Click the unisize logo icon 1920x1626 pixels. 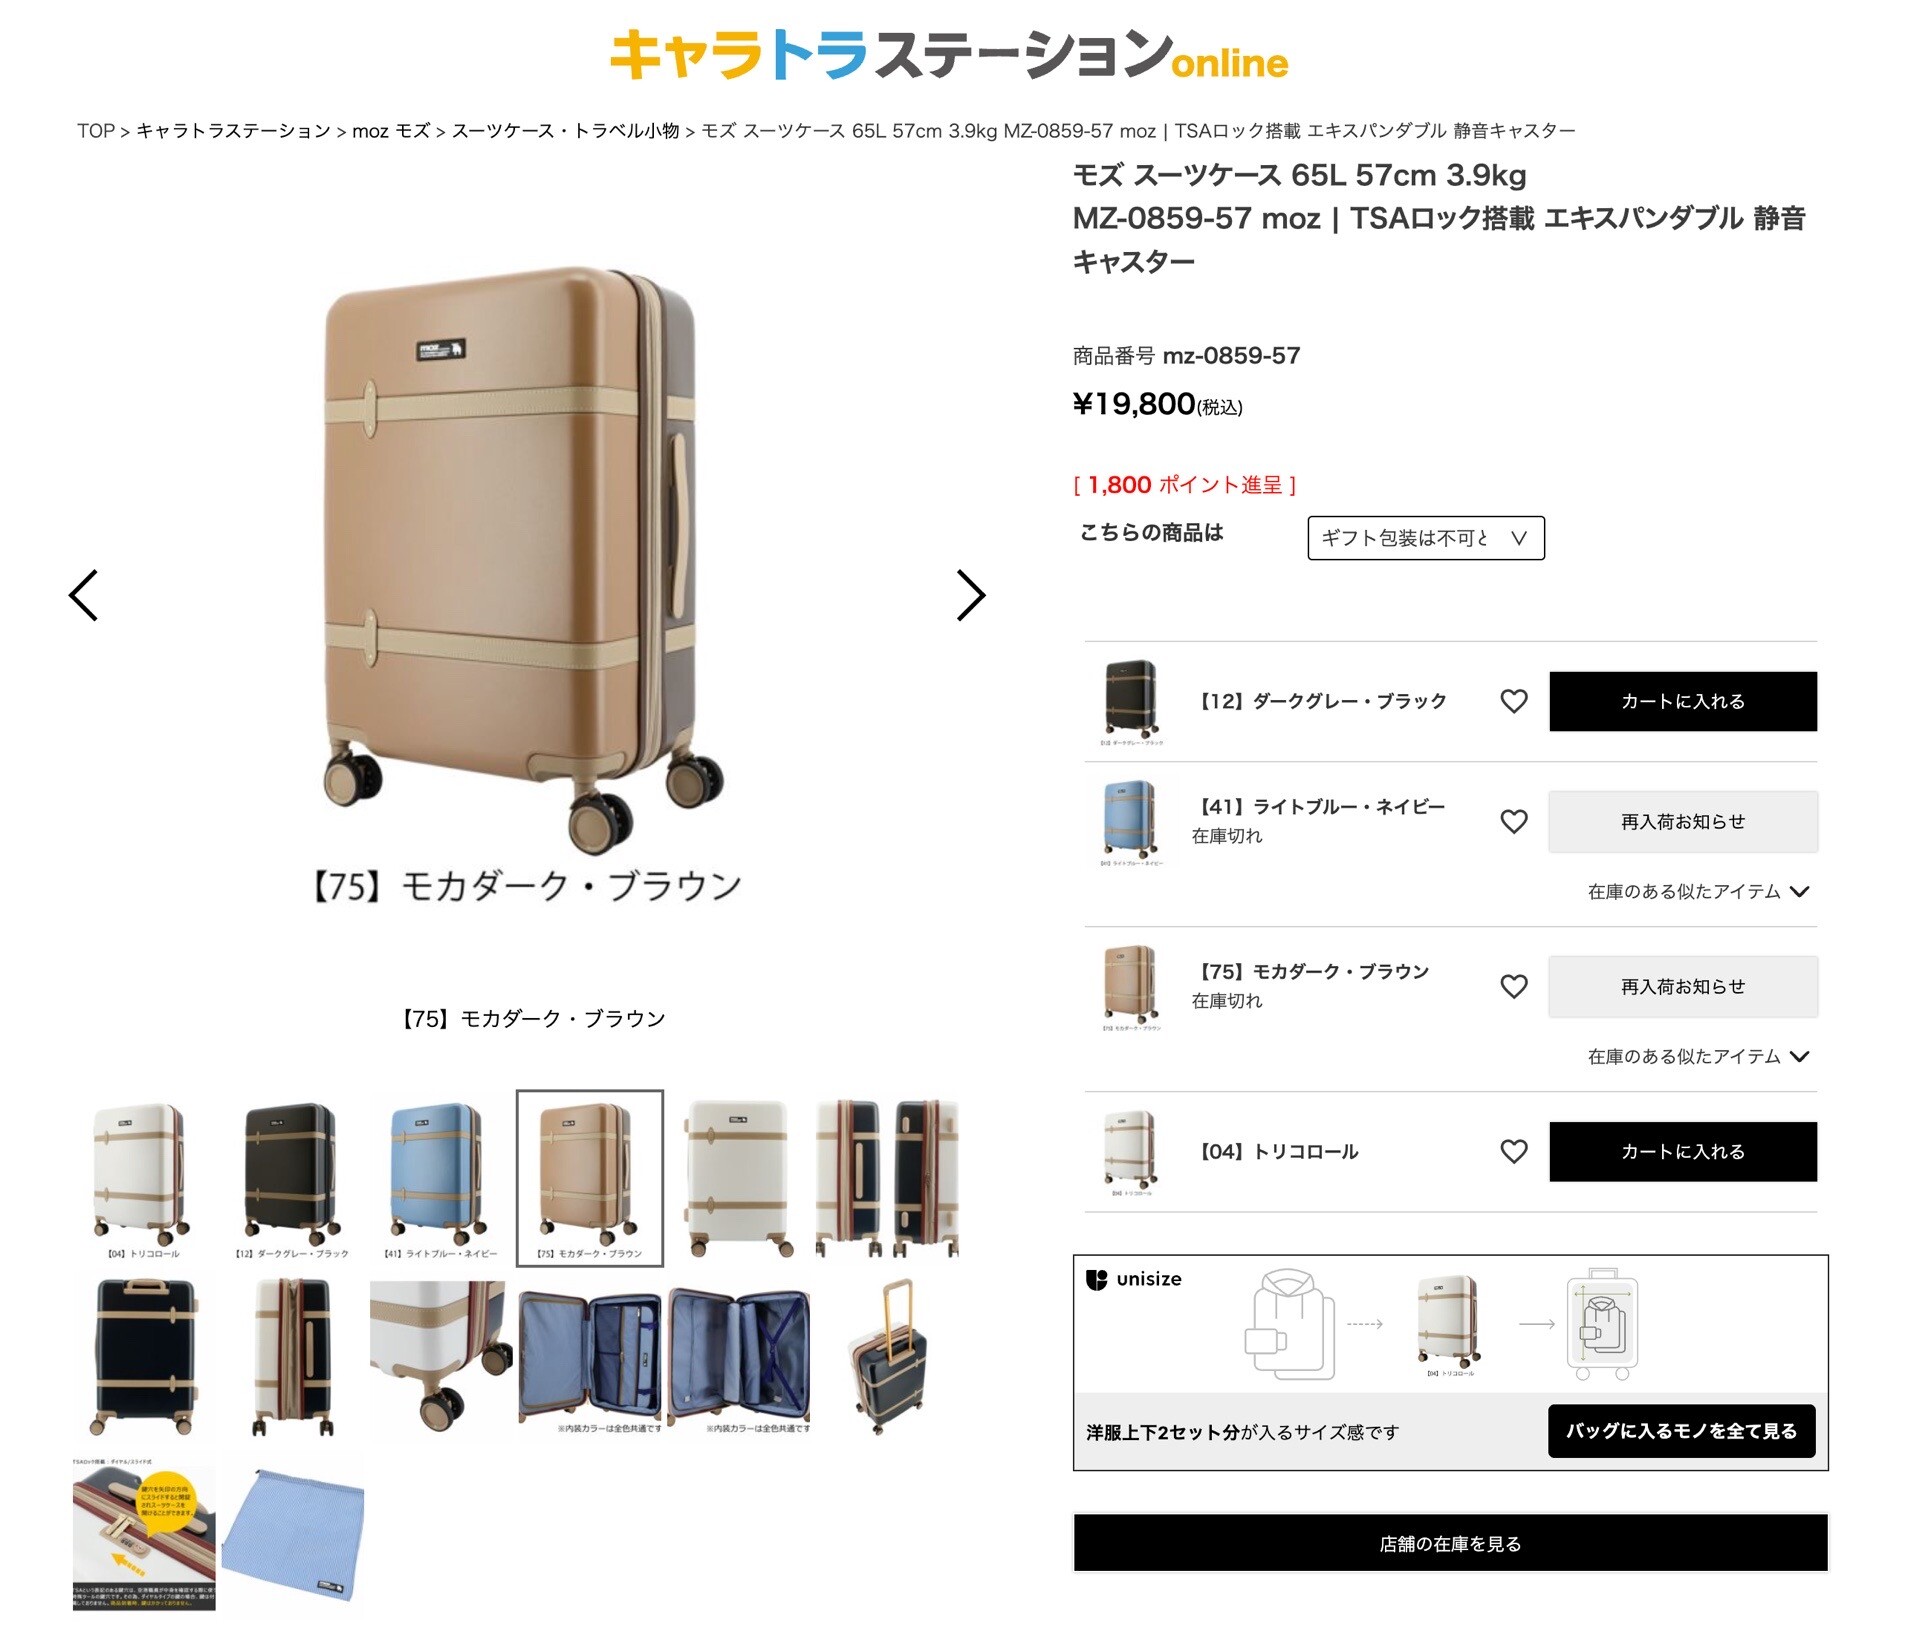point(1097,1279)
